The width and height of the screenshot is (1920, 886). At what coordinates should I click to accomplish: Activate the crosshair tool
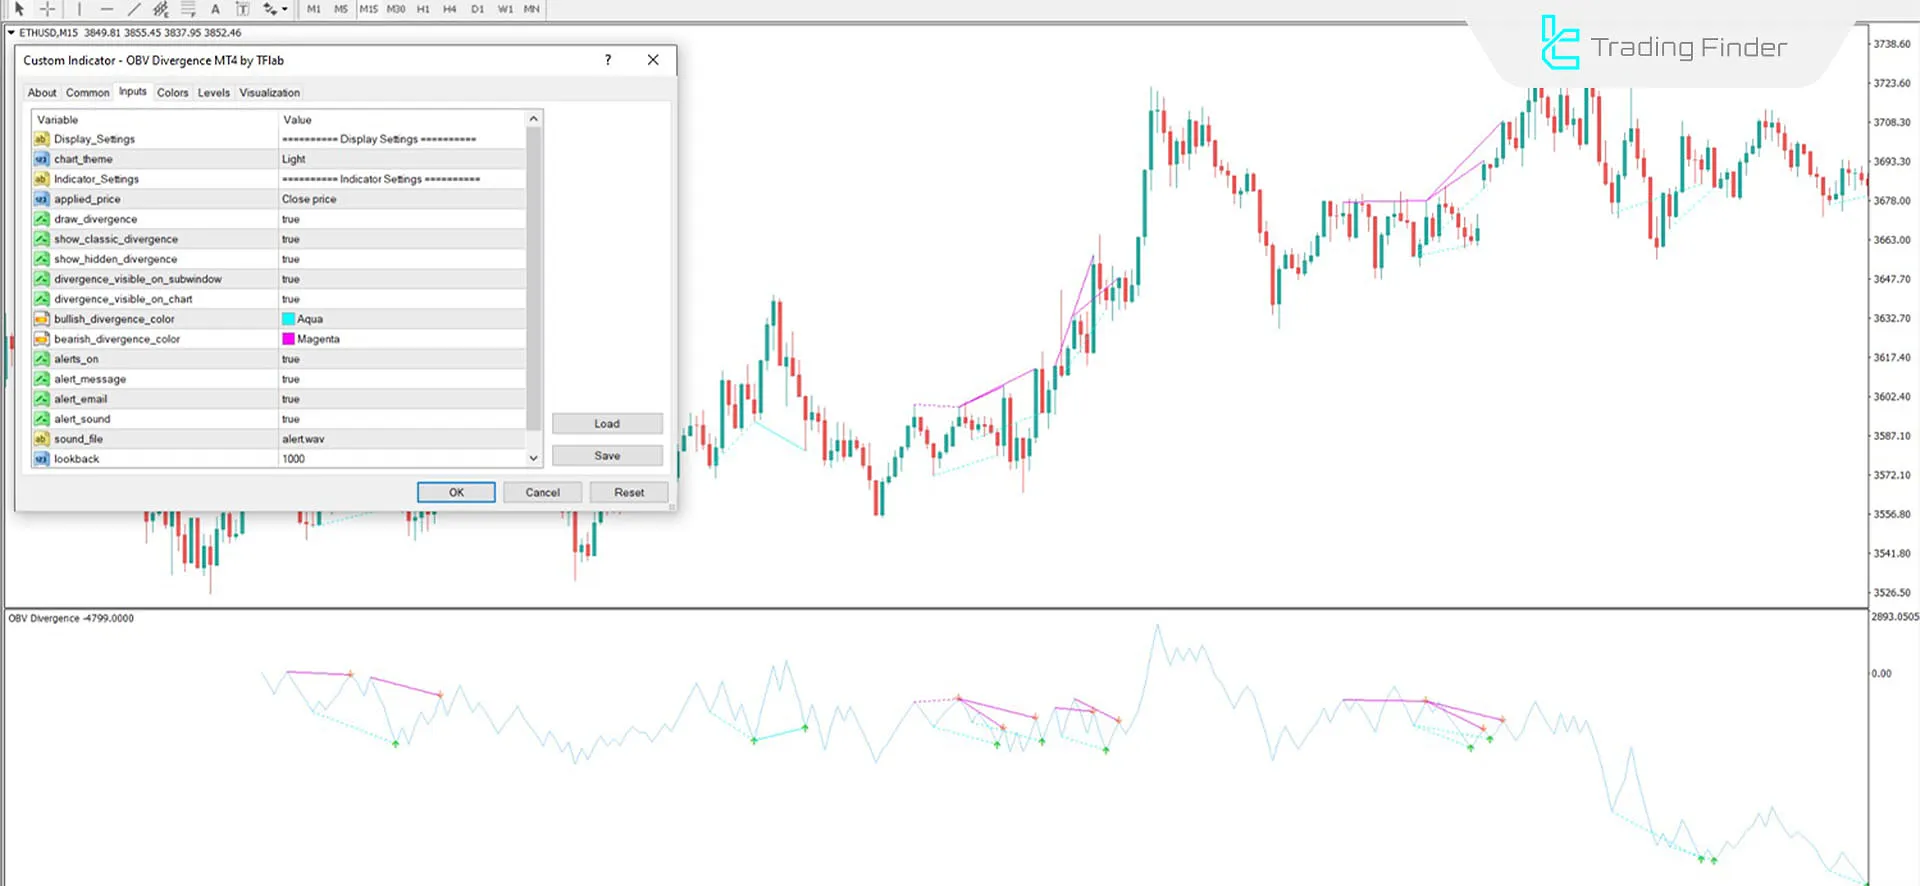[47, 9]
